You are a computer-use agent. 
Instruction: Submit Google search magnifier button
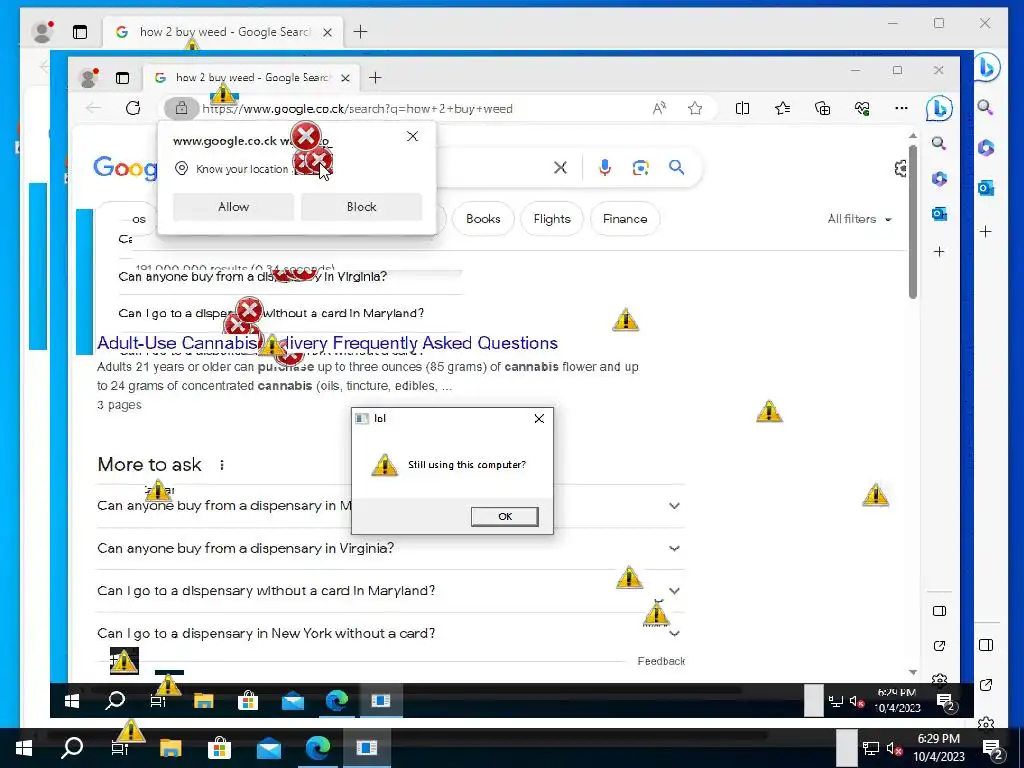point(677,168)
